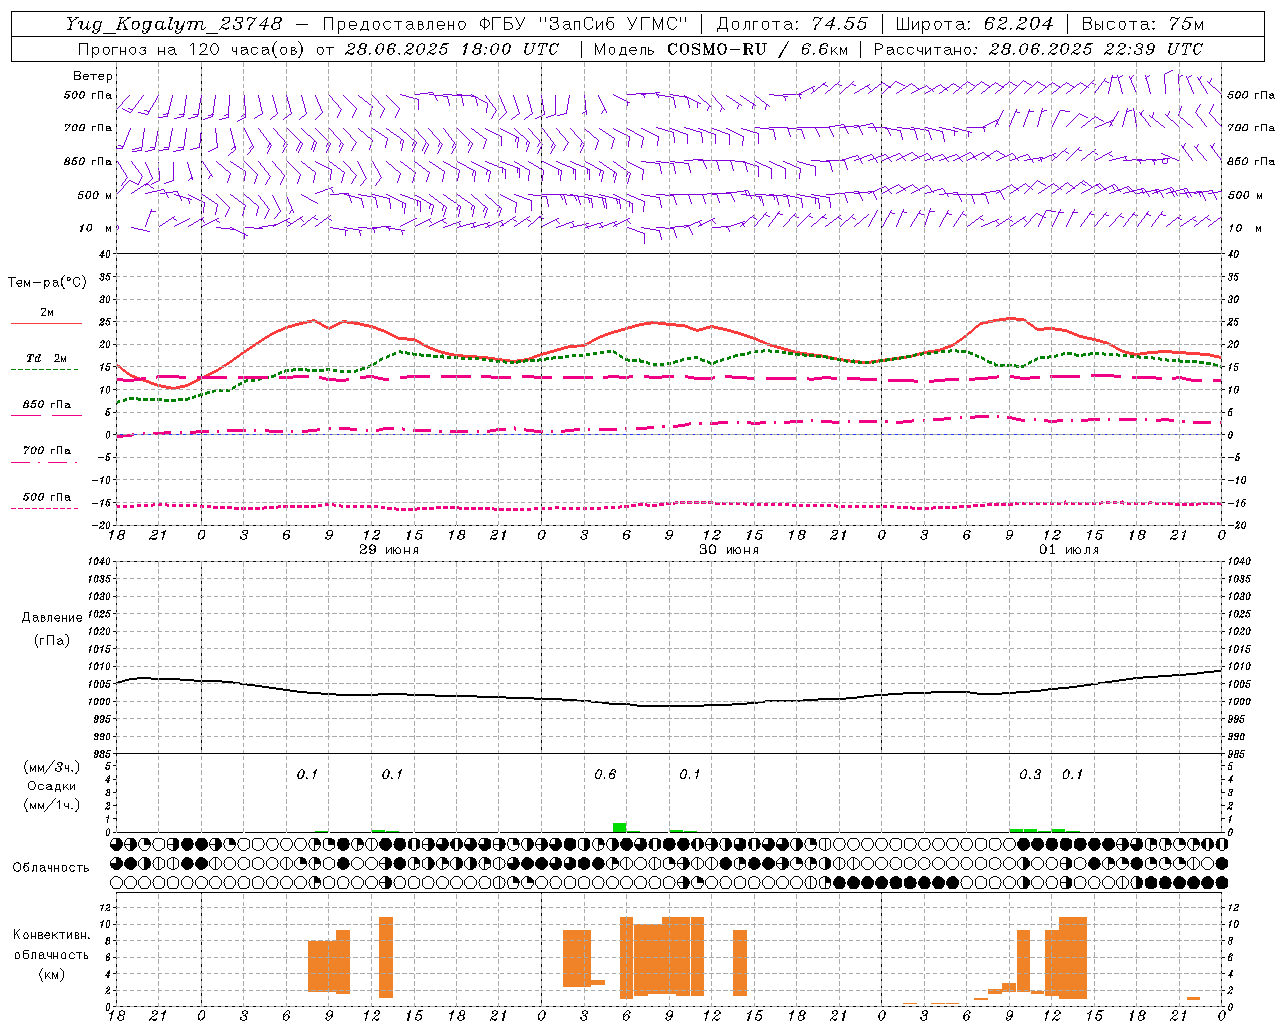Click the '850 гПа' temperature legend label

(x=47, y=405)
